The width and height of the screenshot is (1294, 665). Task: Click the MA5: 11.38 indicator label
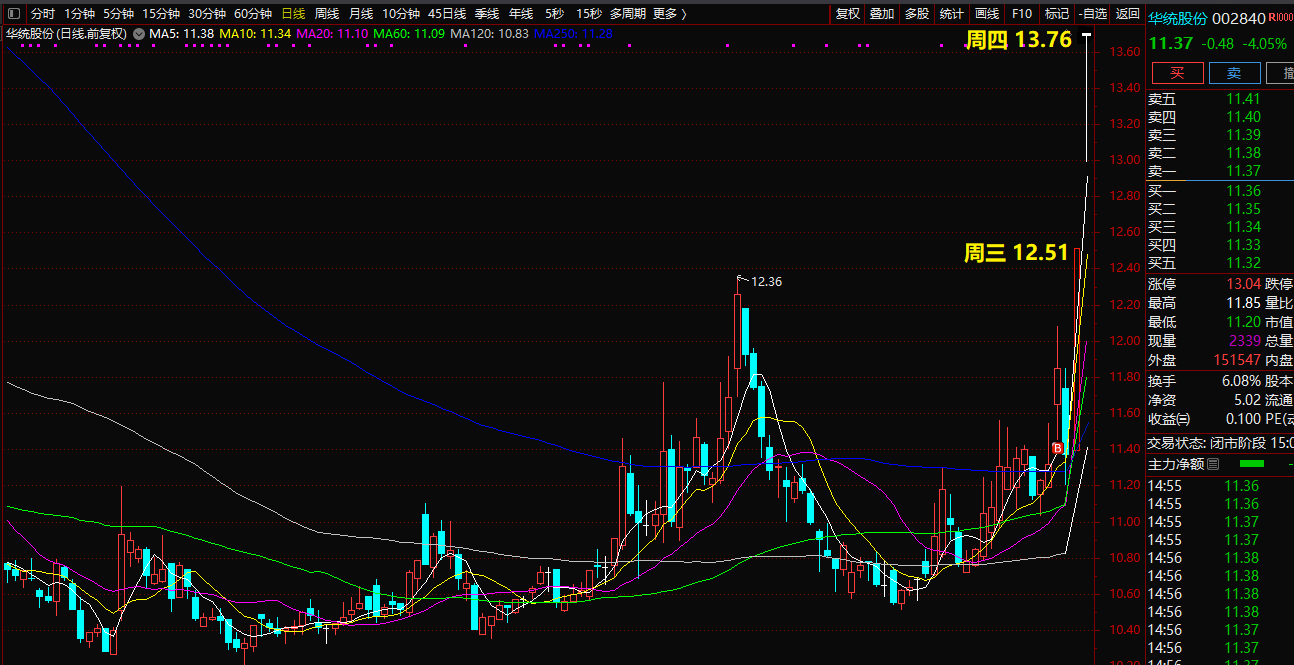[x=182, y=34]
